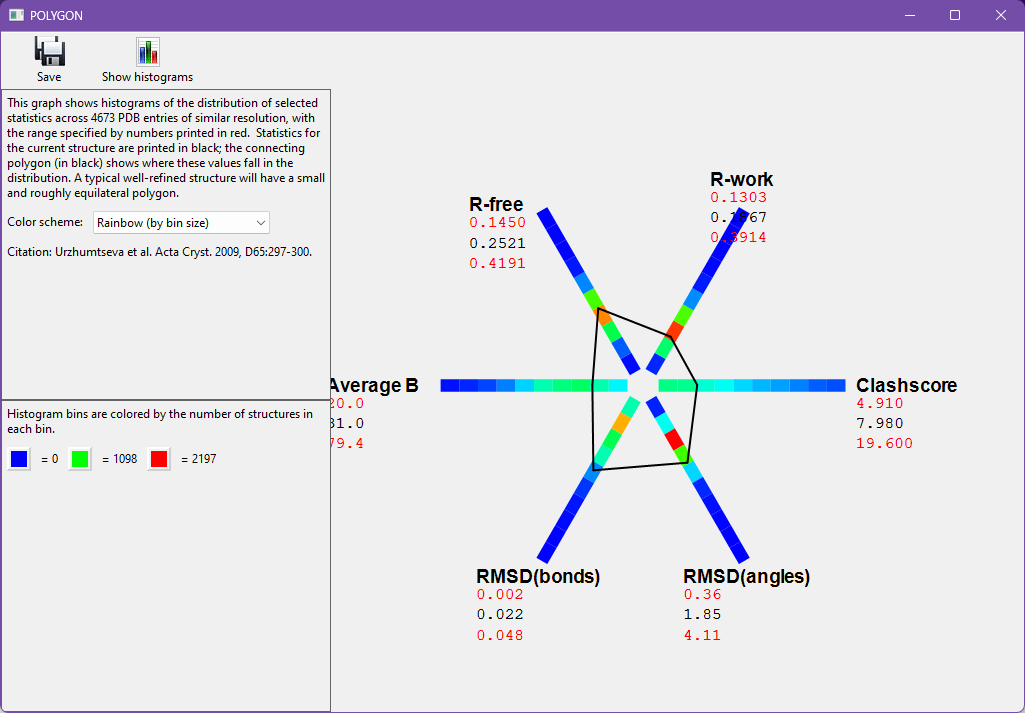Open the Show histograms toolbar icon

148,52
